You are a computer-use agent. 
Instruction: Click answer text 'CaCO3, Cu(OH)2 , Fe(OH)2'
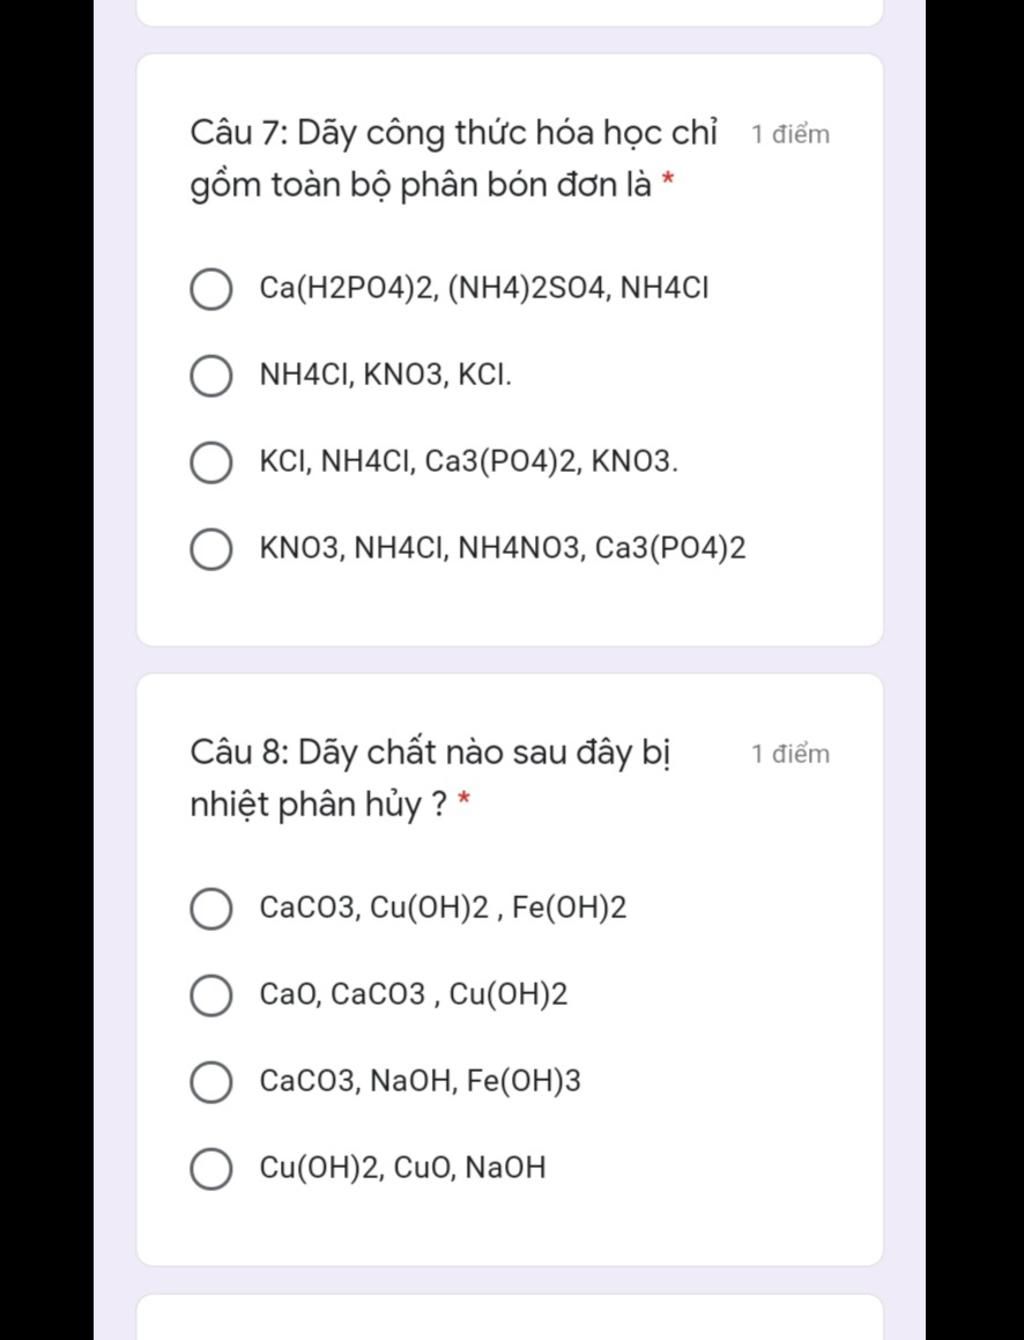pos(443,908)
